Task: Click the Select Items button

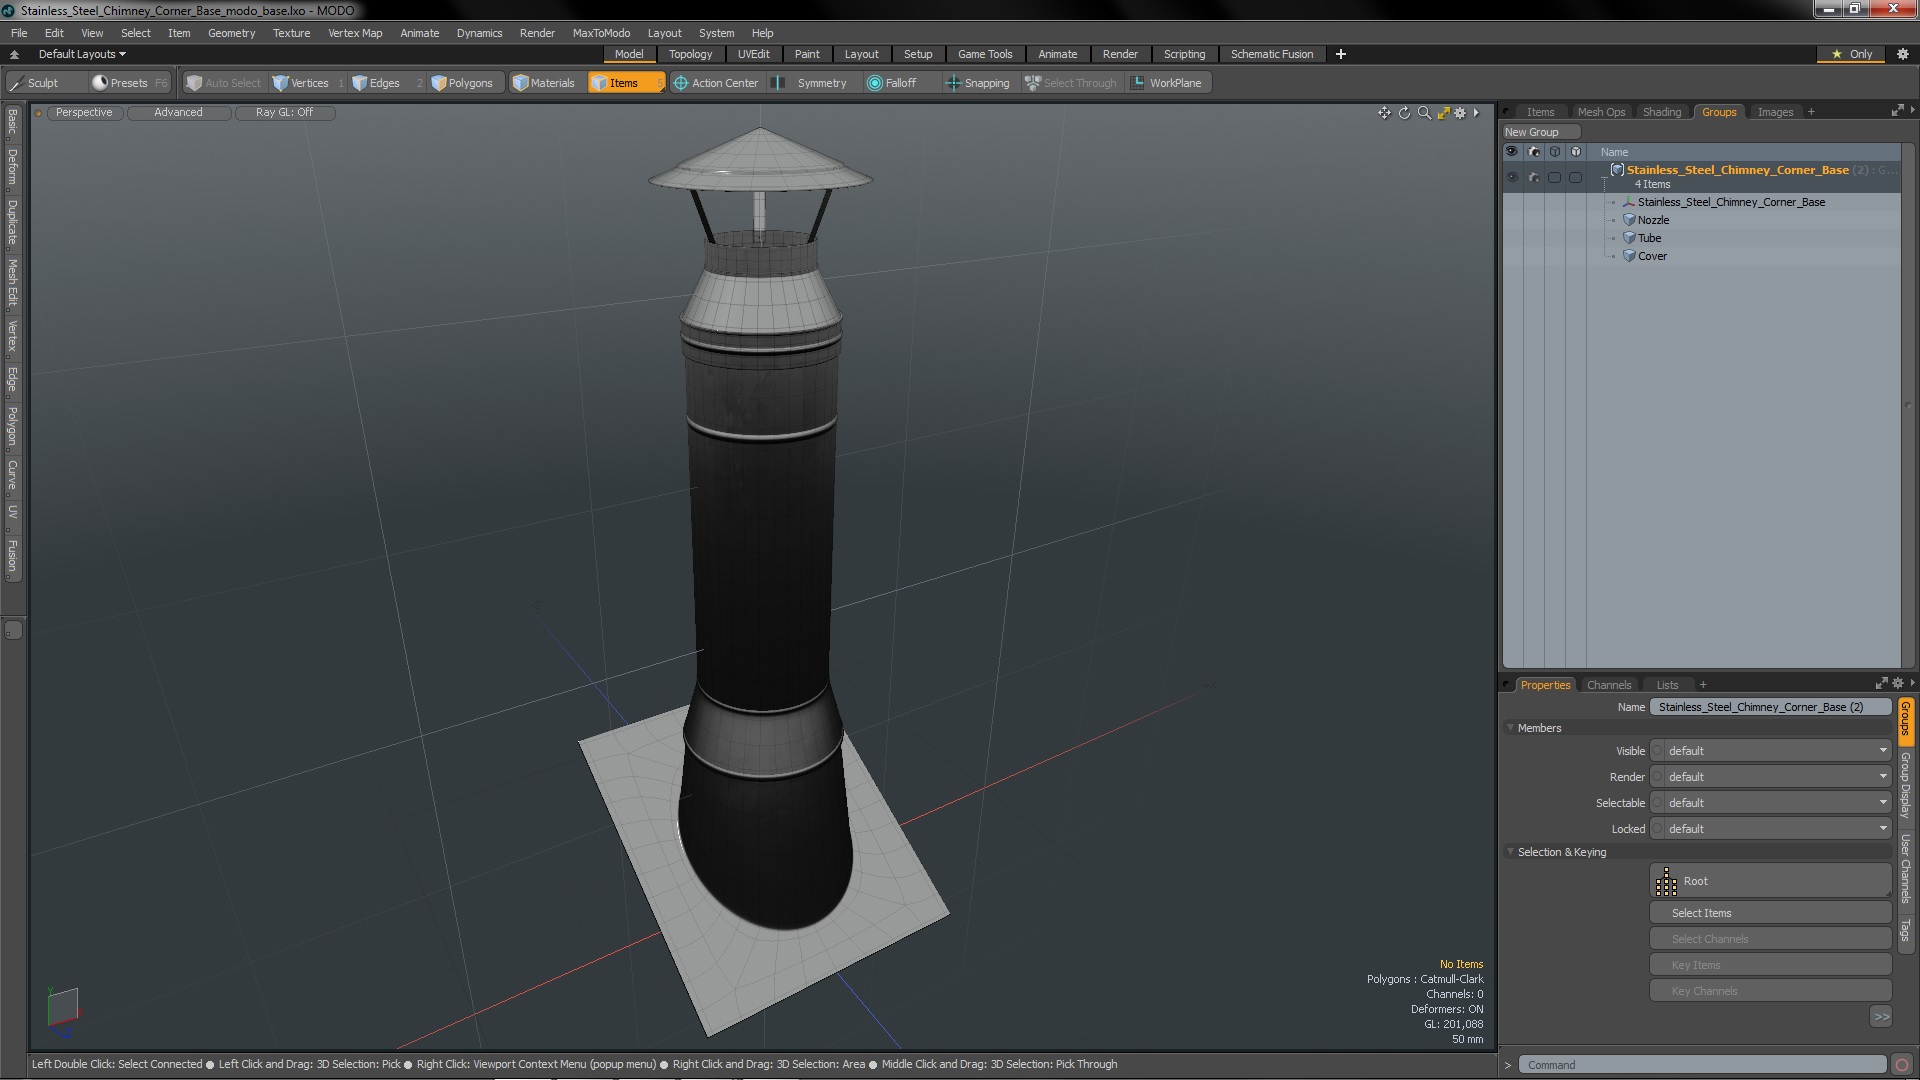Action: pos(1769,913)
